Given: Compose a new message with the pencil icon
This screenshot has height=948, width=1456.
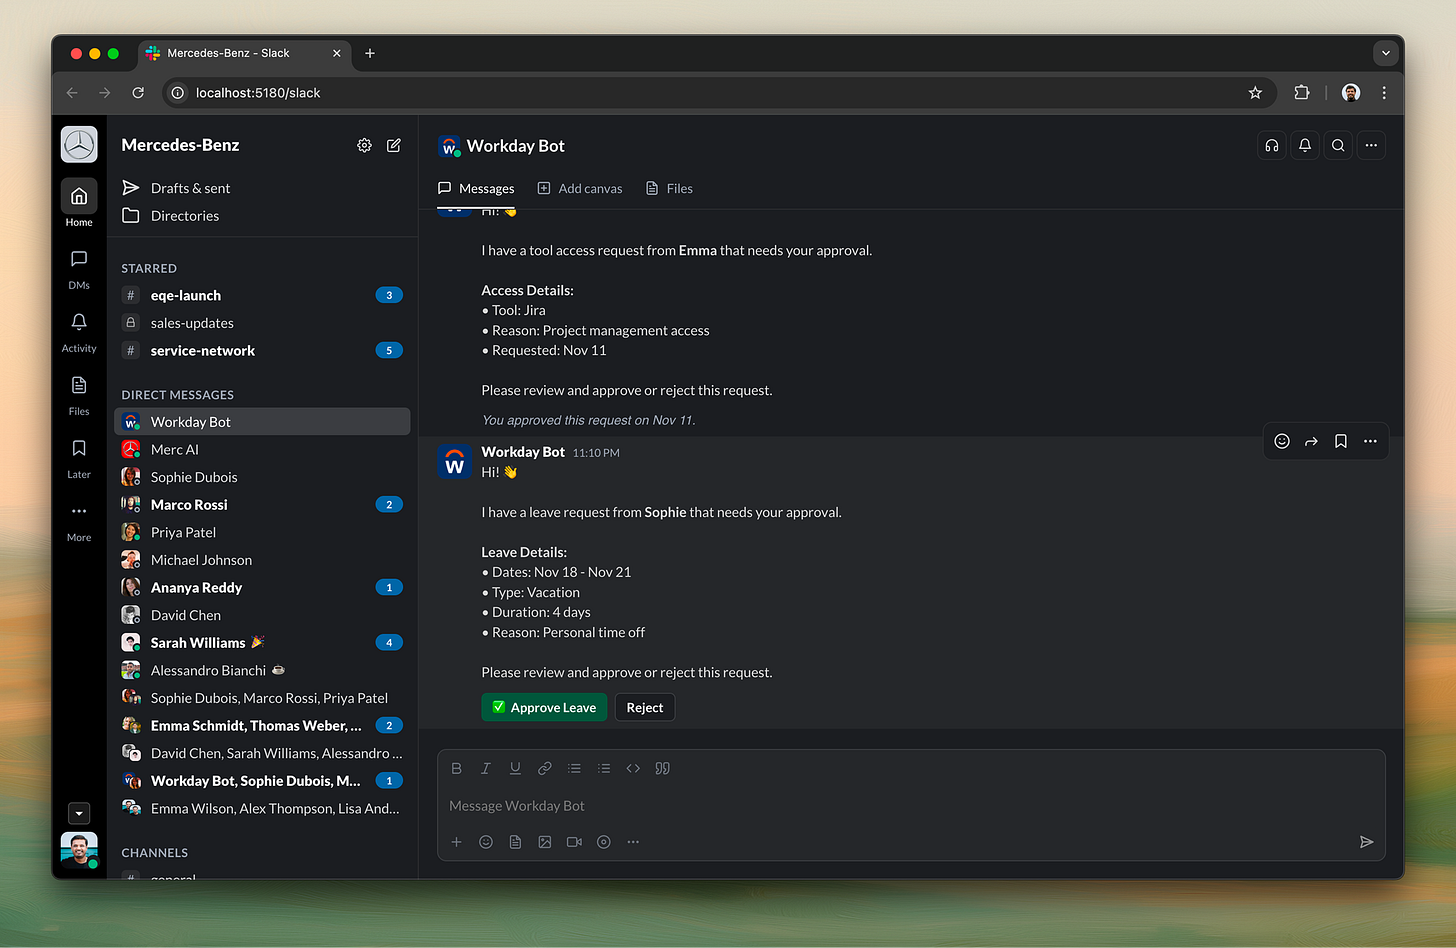Looking at the screenshot, I should (394, 145).
